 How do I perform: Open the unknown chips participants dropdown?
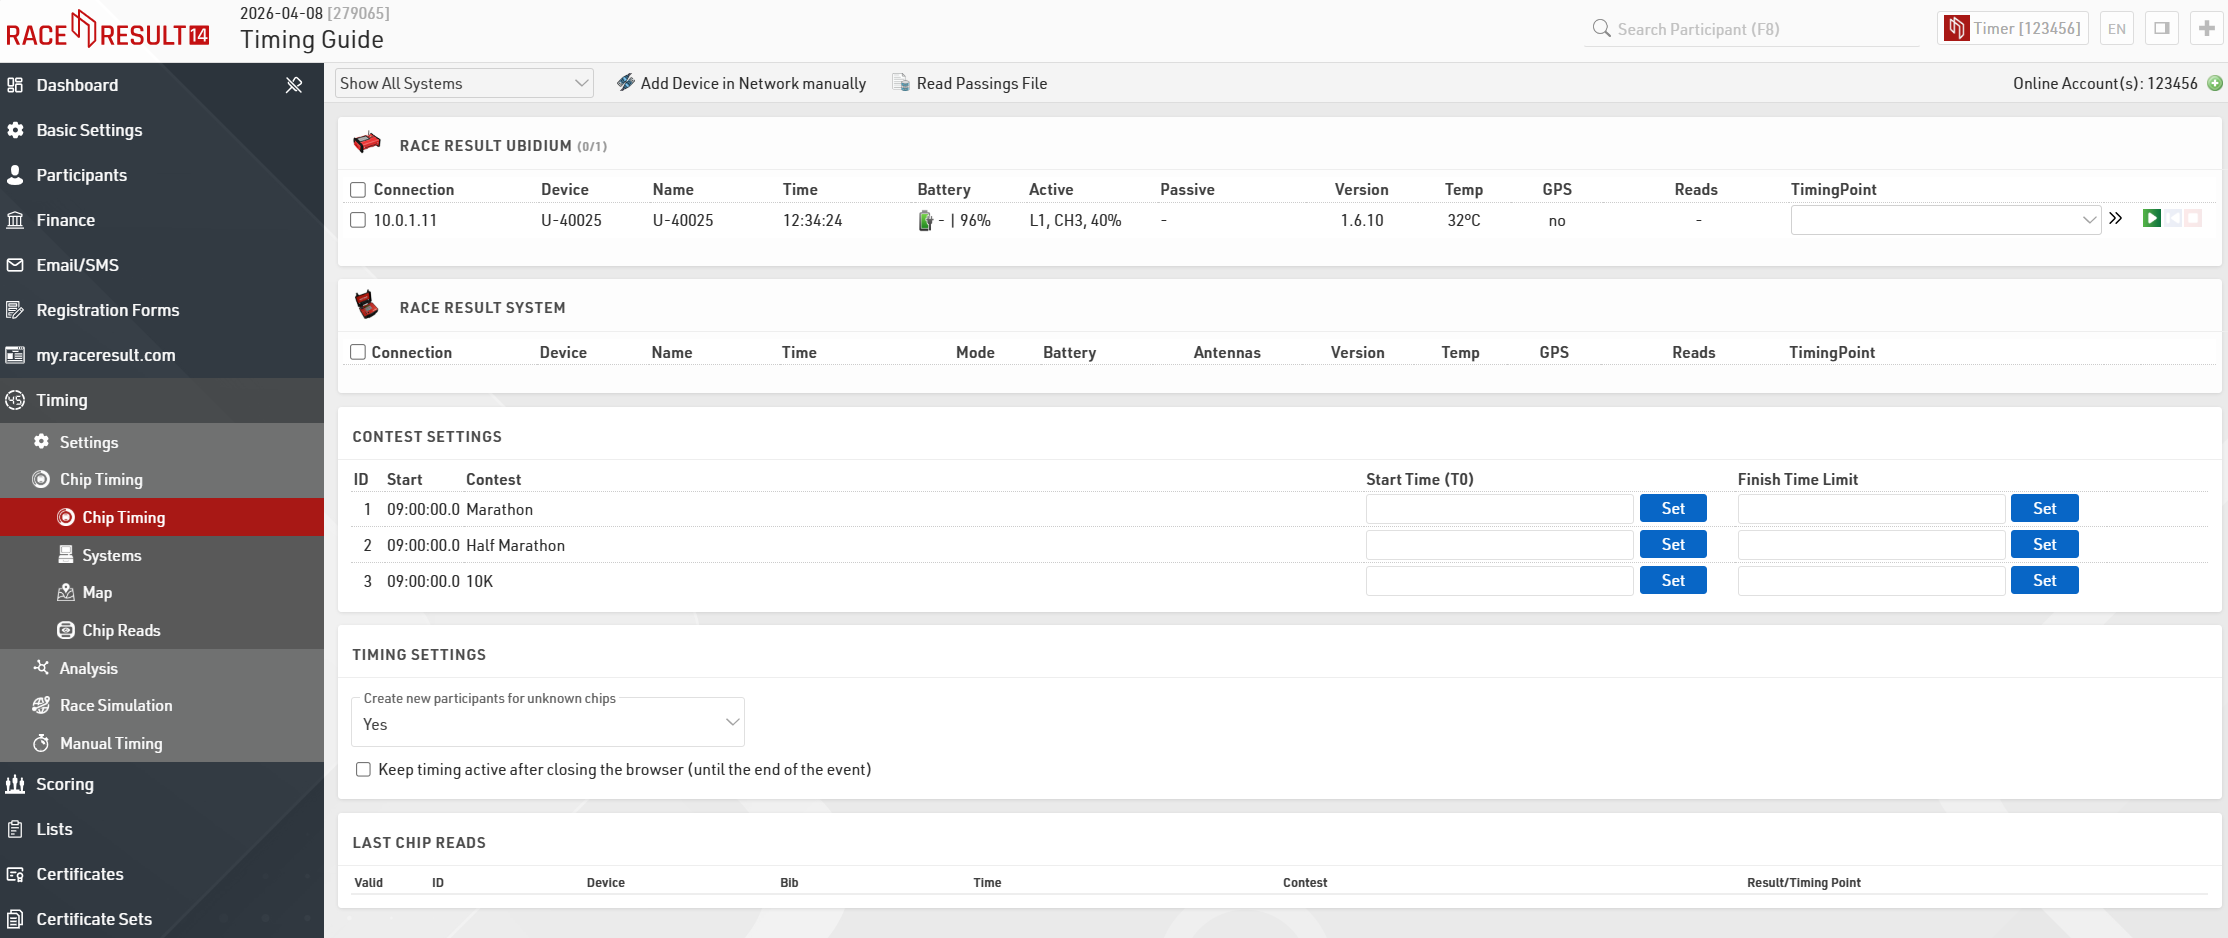coord(548,724)
